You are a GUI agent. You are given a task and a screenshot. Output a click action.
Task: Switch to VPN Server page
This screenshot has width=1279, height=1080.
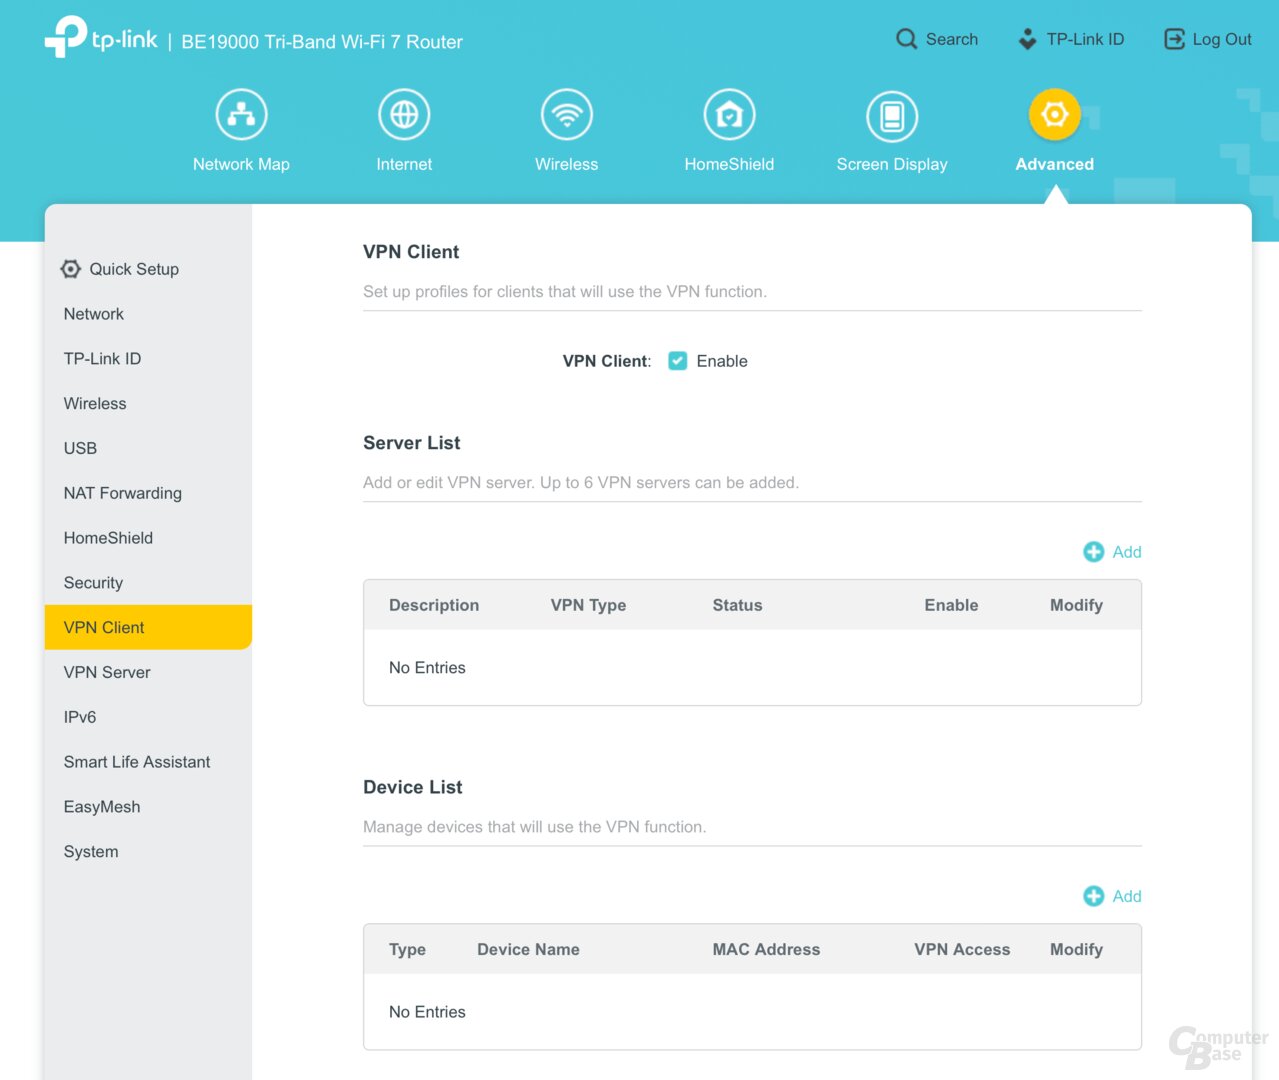point(107,672)
